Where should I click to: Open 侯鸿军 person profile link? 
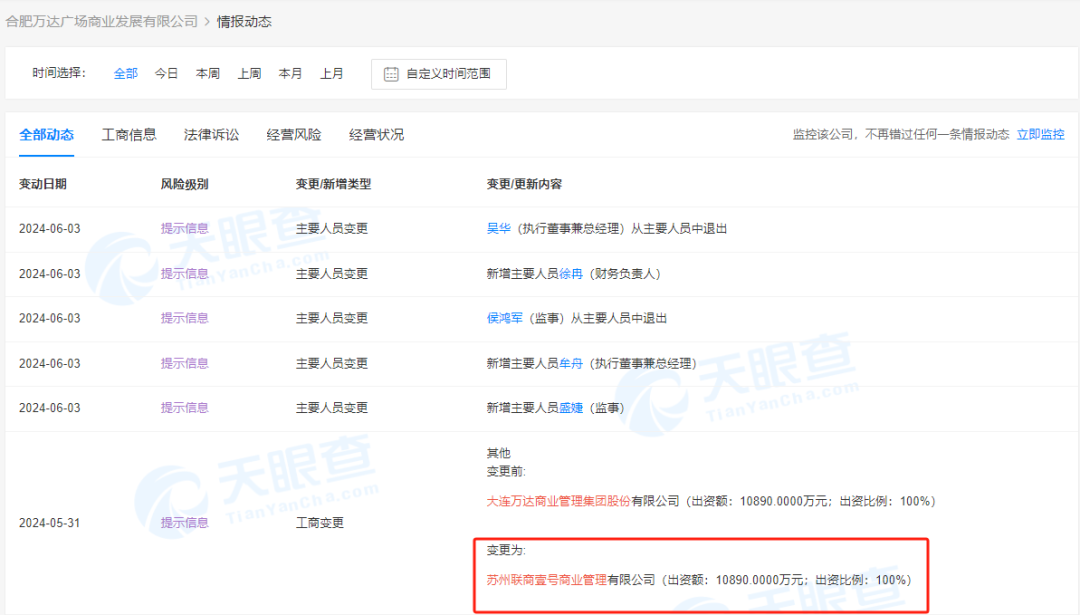tap(504, 318)
